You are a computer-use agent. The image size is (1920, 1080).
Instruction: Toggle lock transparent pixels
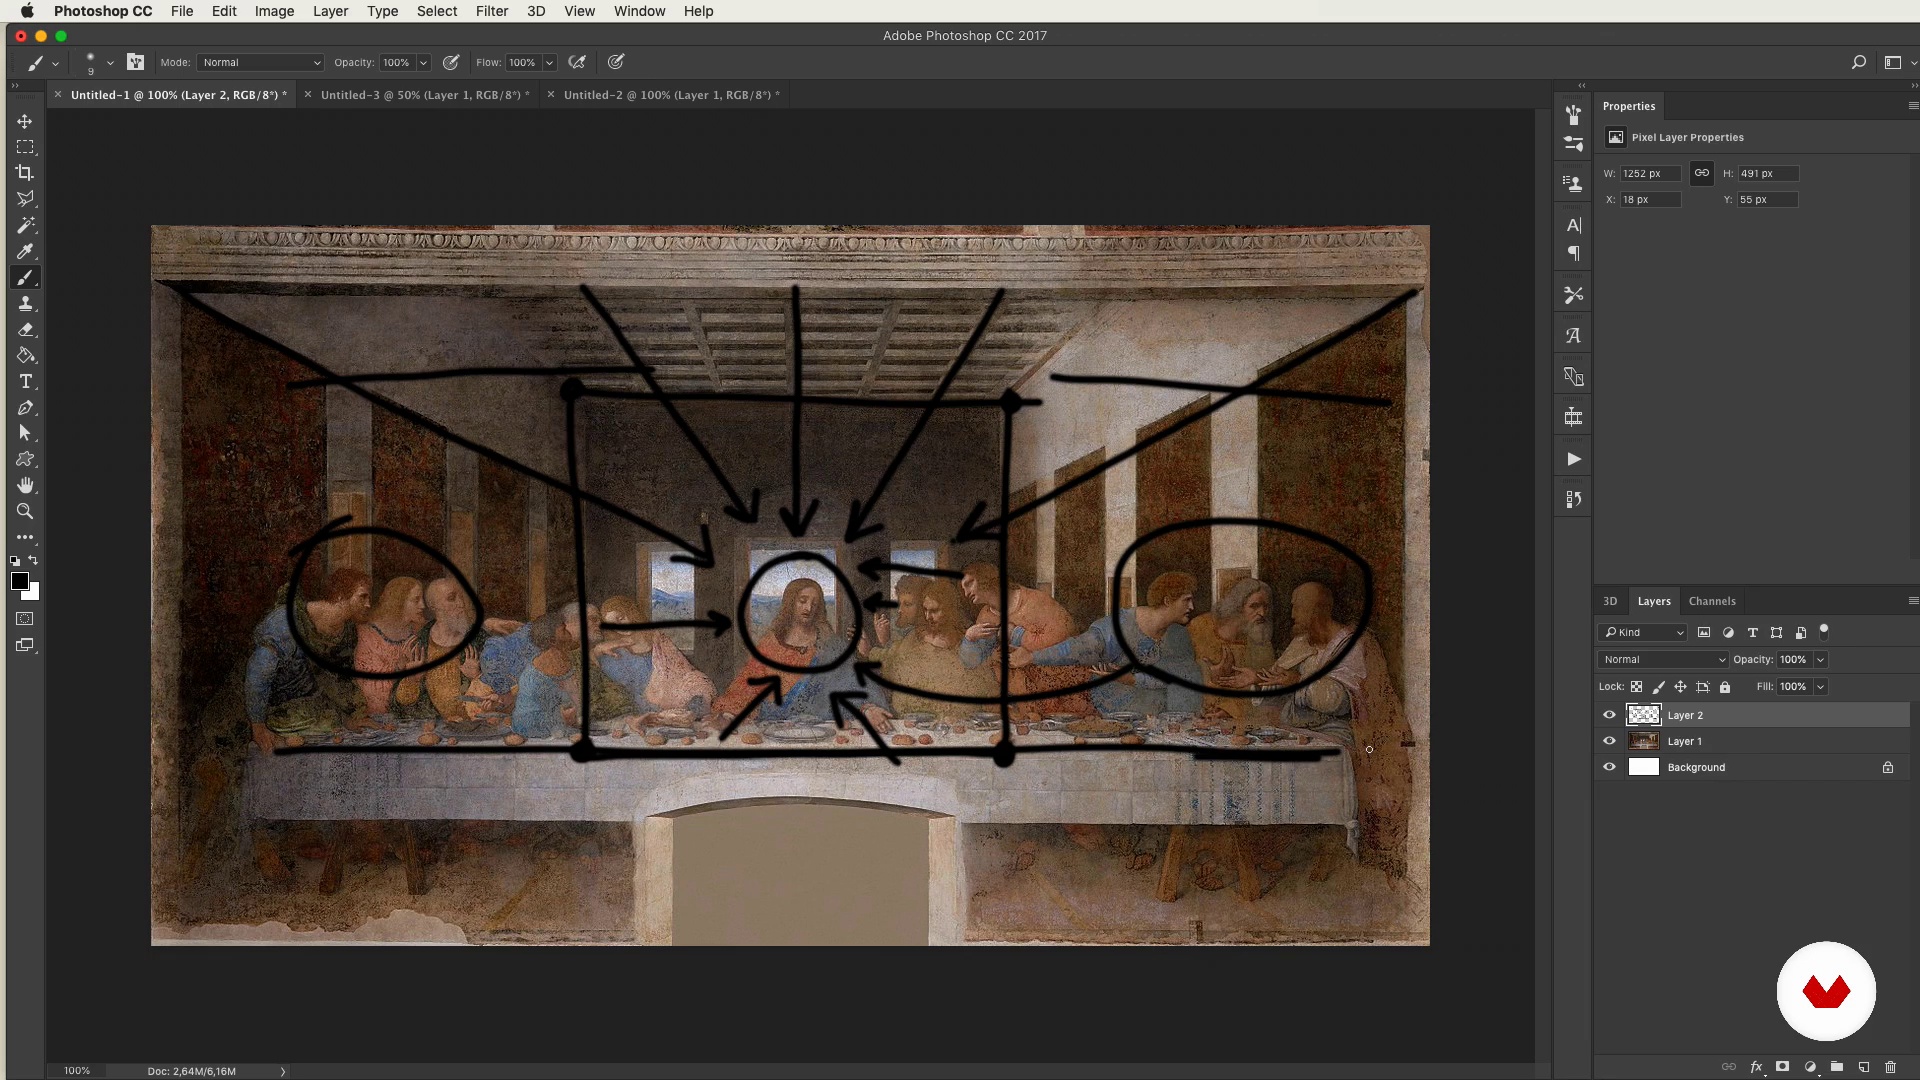tap(1636, 687)
